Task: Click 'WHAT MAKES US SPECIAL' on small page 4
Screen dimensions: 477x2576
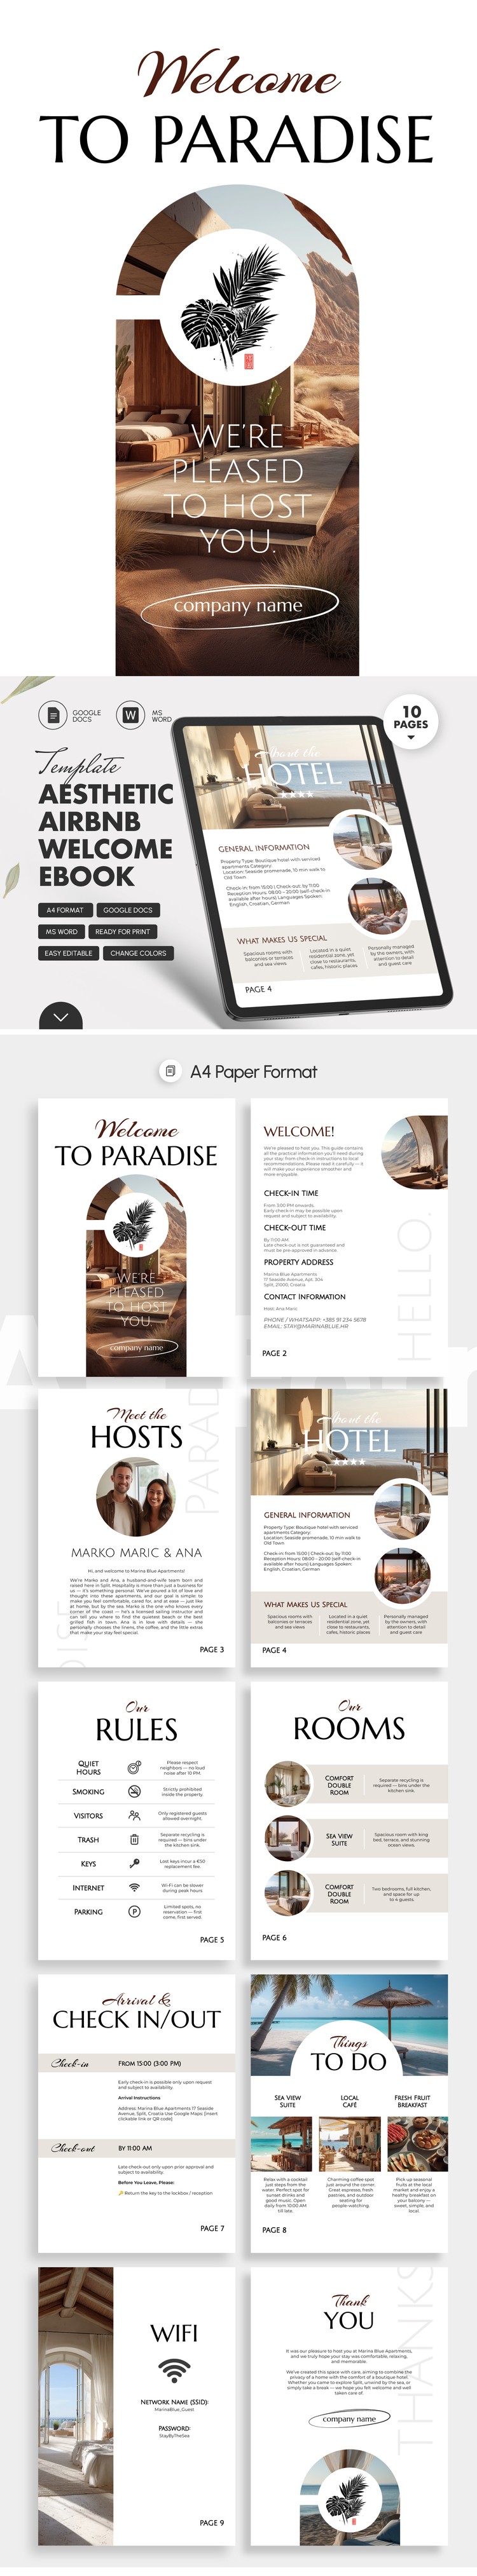Action: coord(306,1604)
